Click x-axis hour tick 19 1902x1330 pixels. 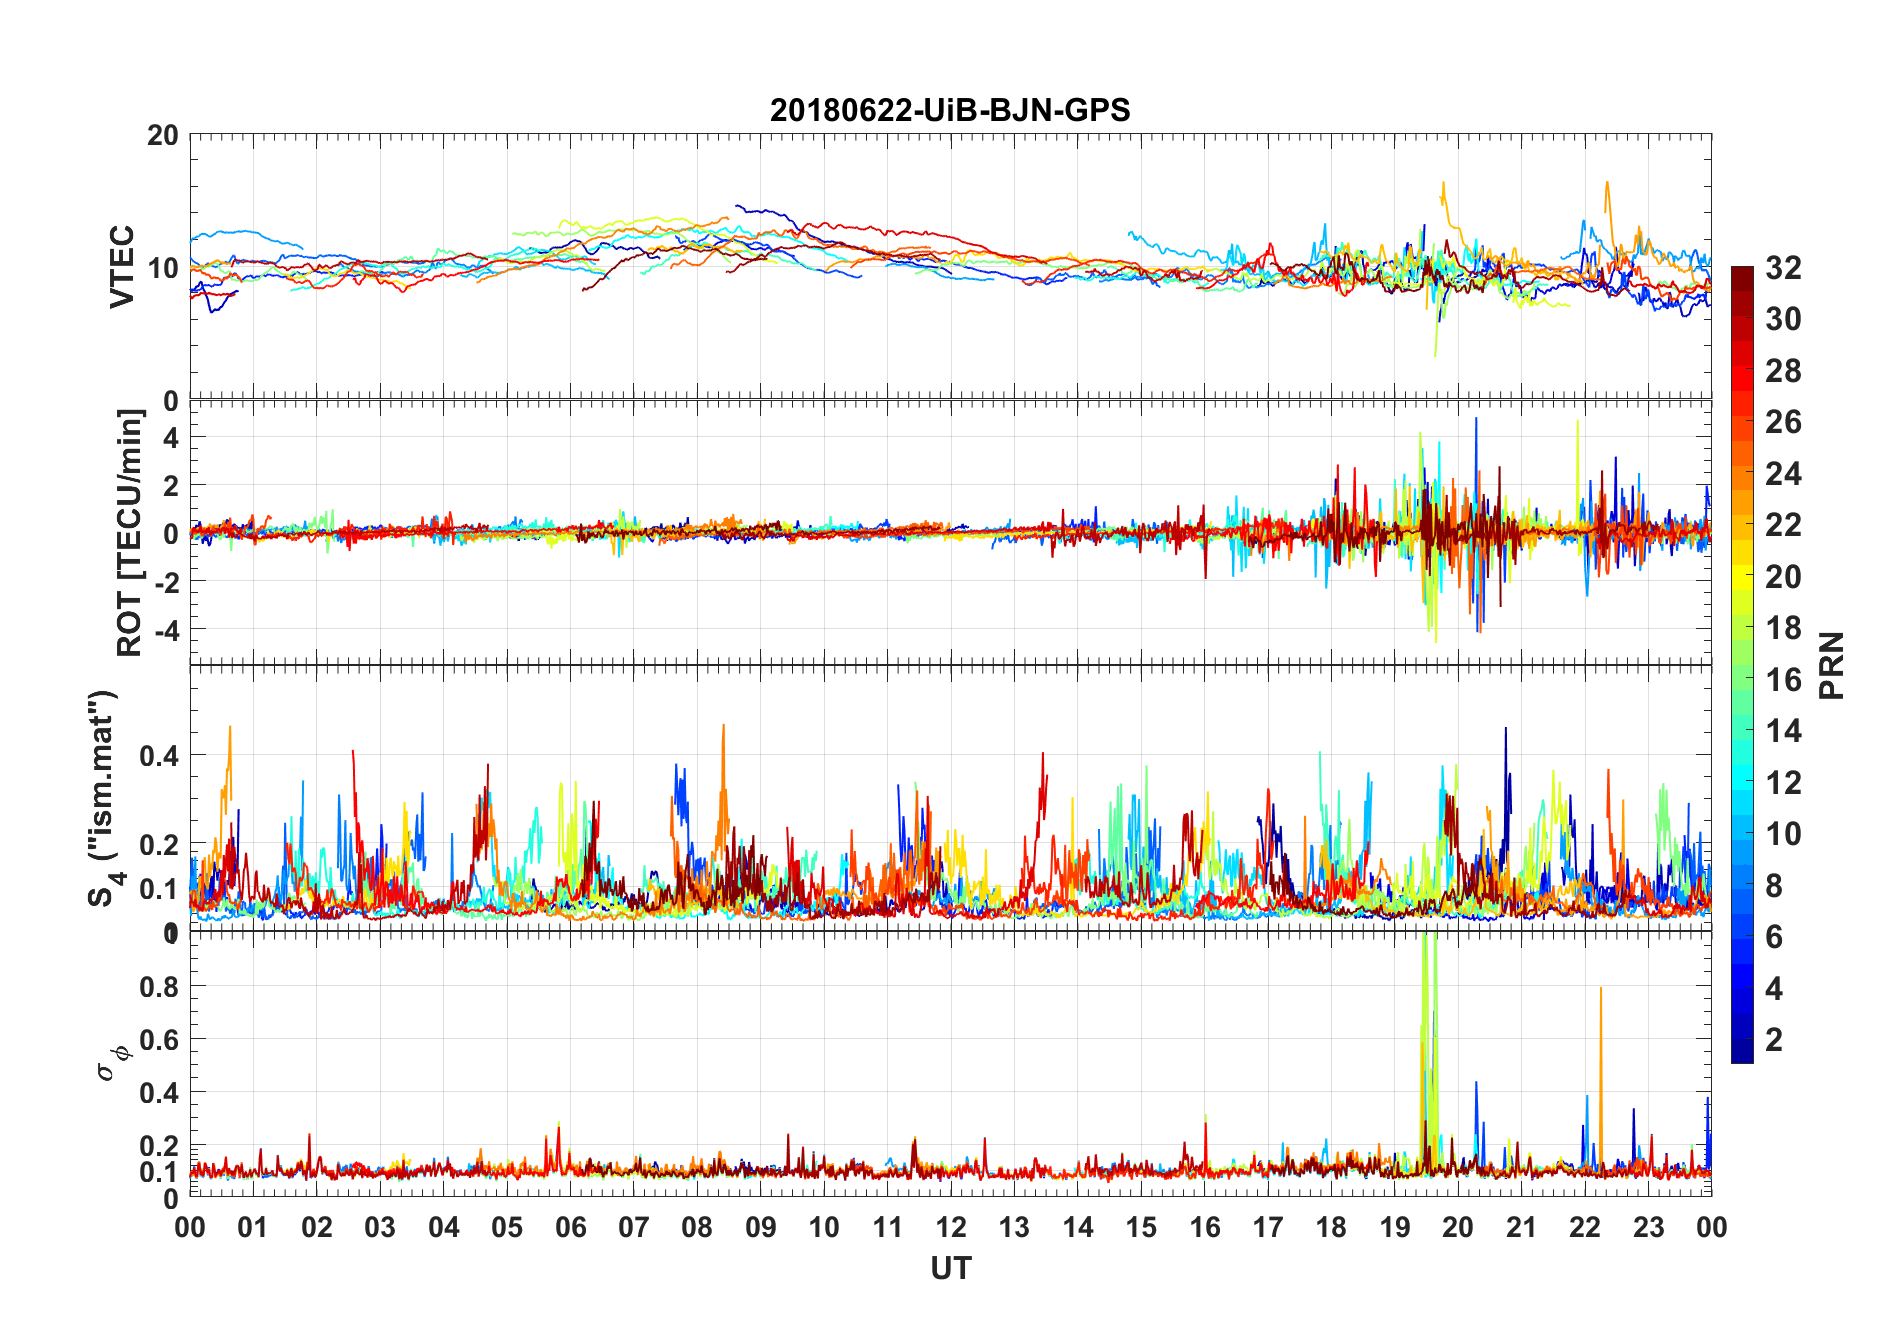(x=1395, y=1227)
